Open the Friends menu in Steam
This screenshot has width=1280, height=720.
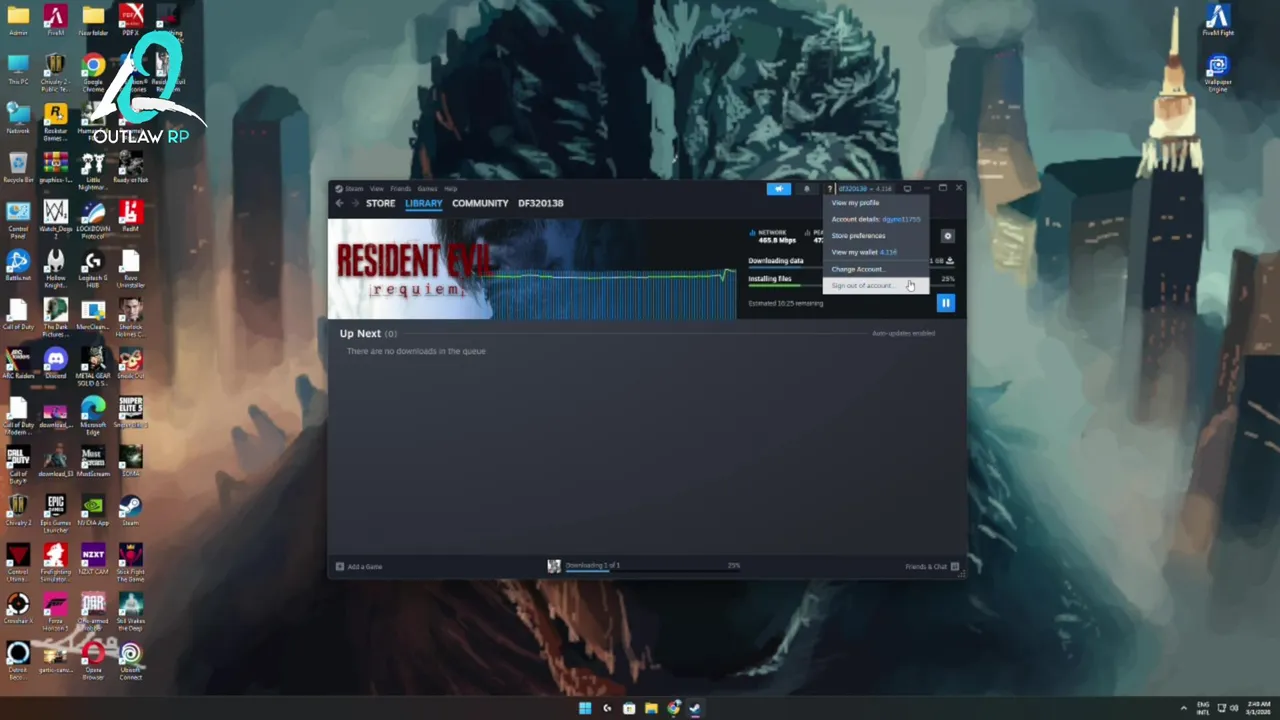tap(401, 188)
